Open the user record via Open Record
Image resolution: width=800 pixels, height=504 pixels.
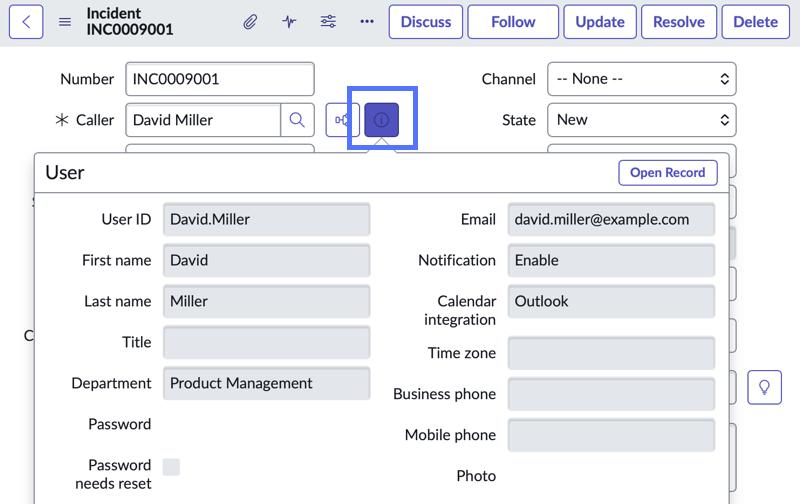pos(668,172)
